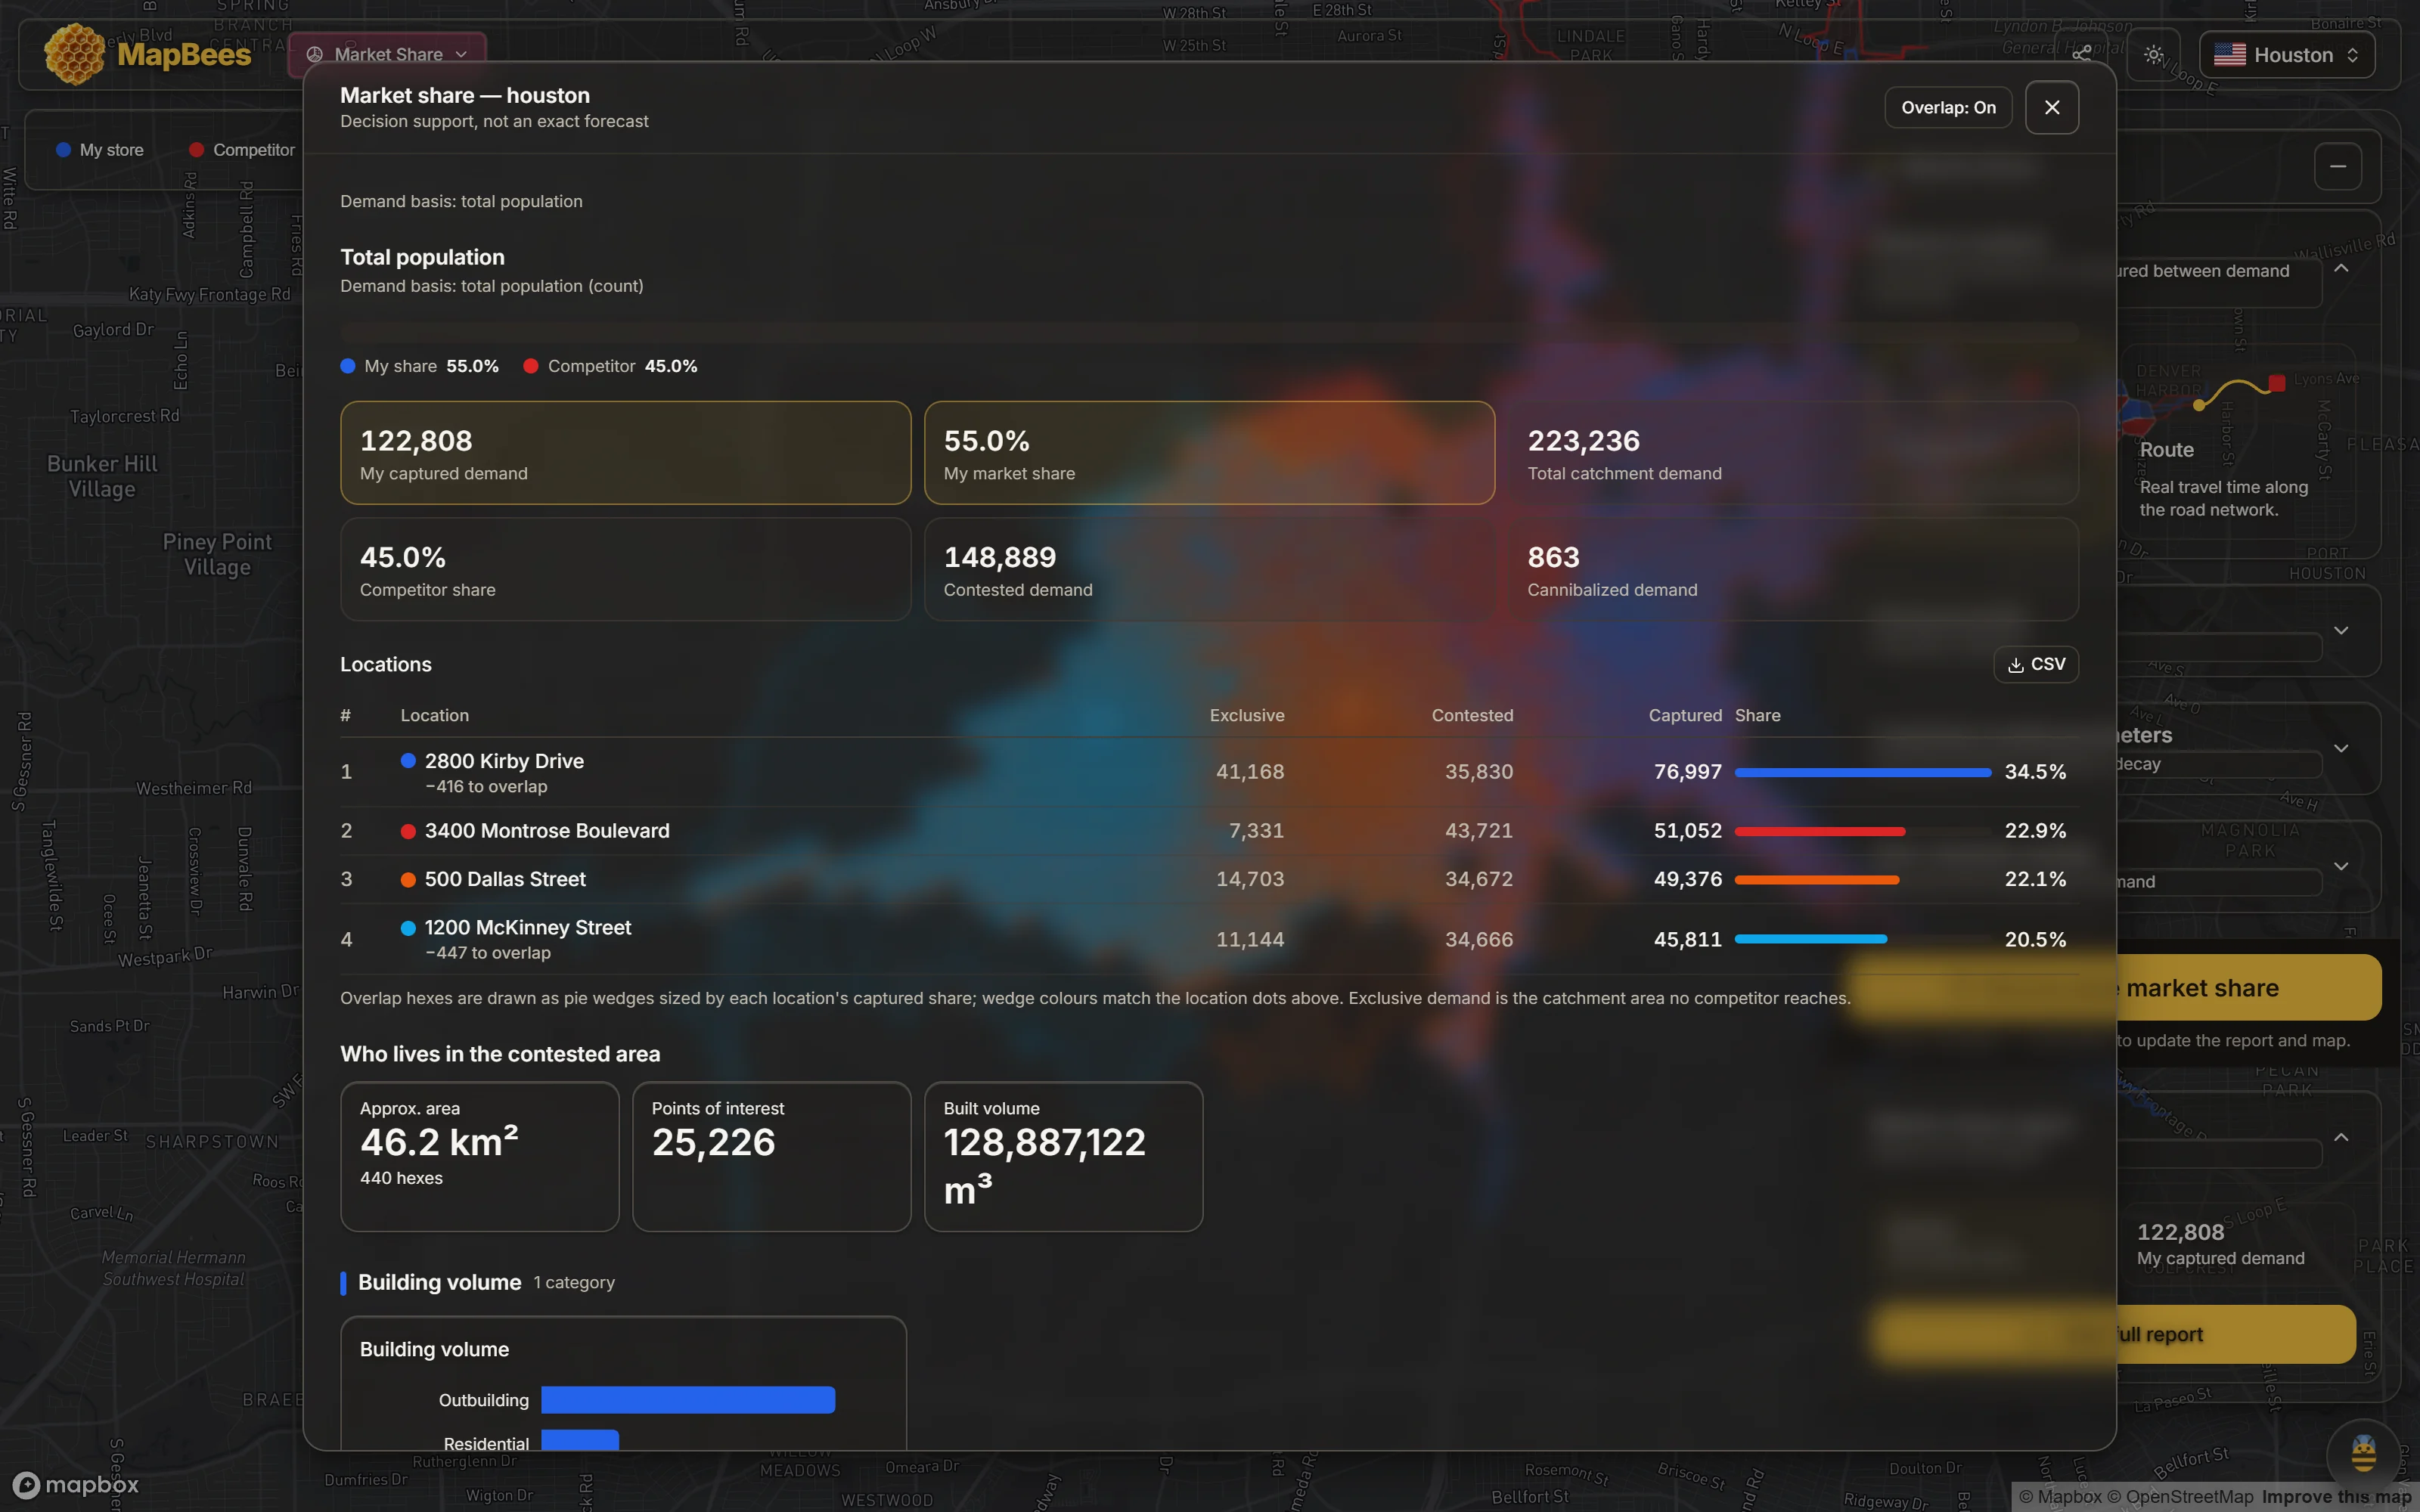Download the Locations table as CSV
The image size is (2420, 1512).
(x=2036, y=664)
